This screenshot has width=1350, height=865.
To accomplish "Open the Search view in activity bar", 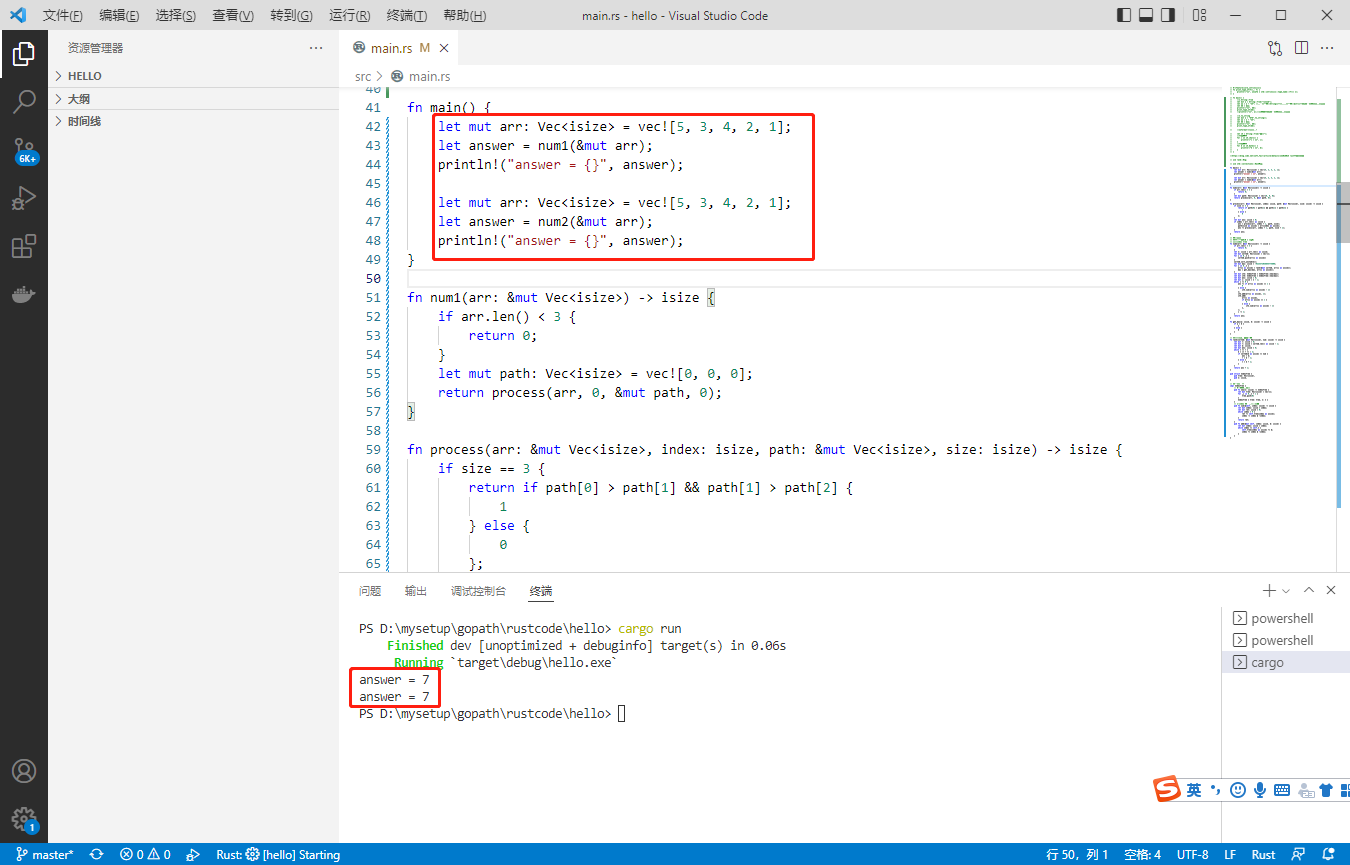I will coord(24,102).
